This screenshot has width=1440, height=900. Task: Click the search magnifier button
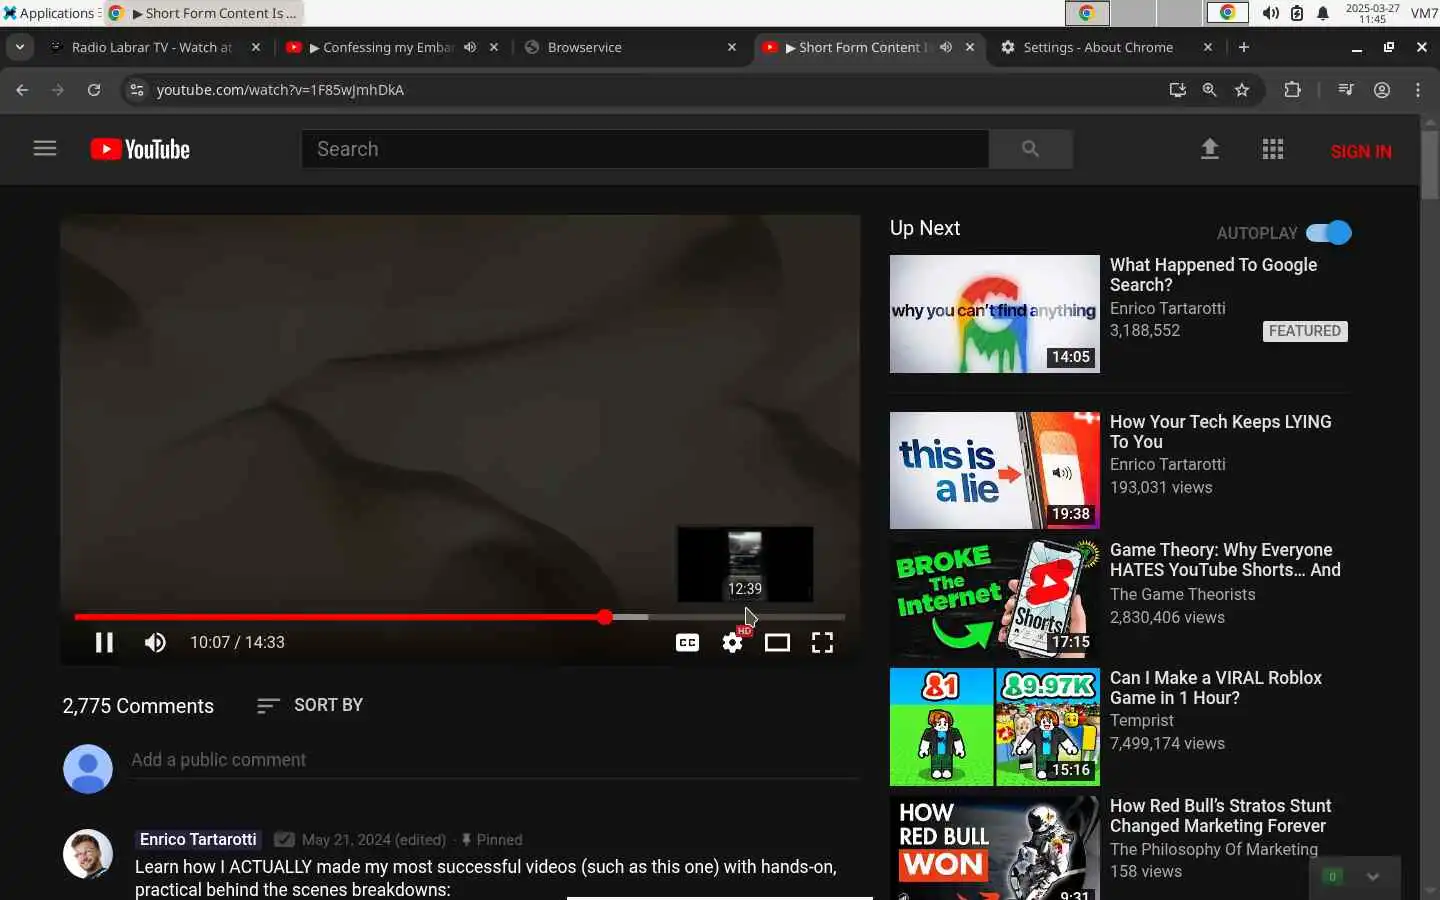[1030, 149]
